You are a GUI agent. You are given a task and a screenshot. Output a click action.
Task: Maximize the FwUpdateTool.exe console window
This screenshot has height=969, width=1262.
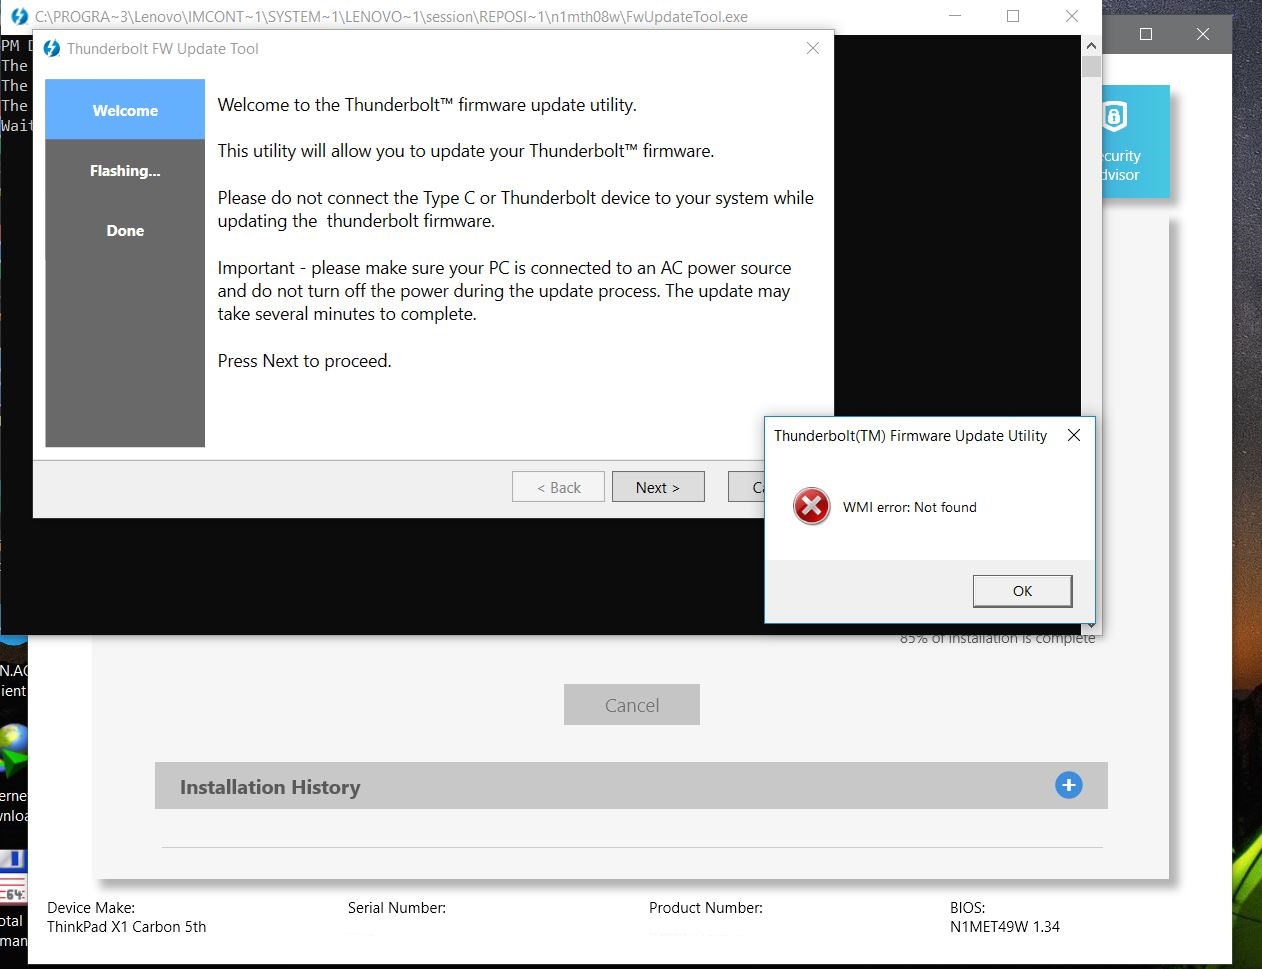point(1013,16)
